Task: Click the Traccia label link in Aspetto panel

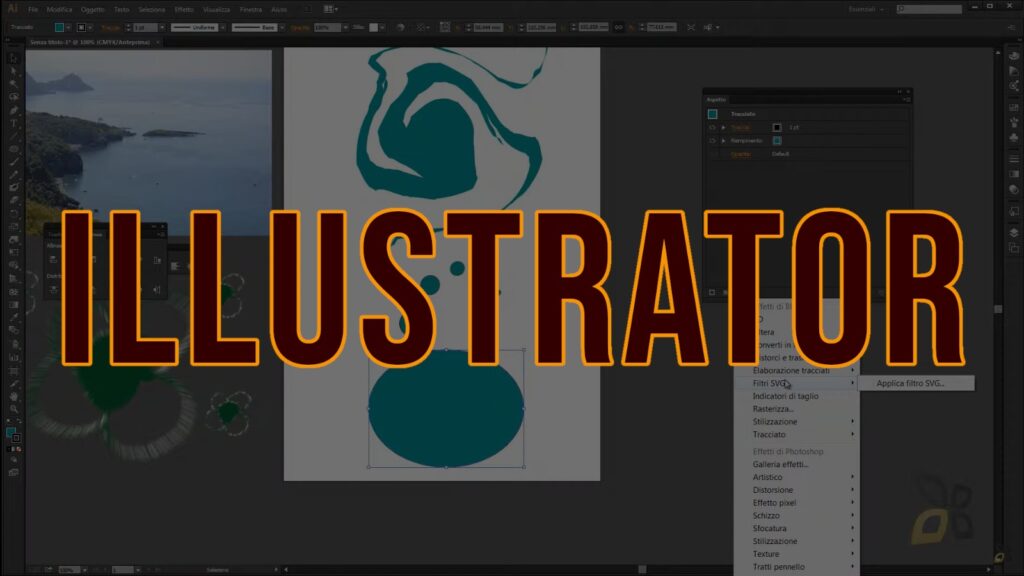Action: coord(740,127)
